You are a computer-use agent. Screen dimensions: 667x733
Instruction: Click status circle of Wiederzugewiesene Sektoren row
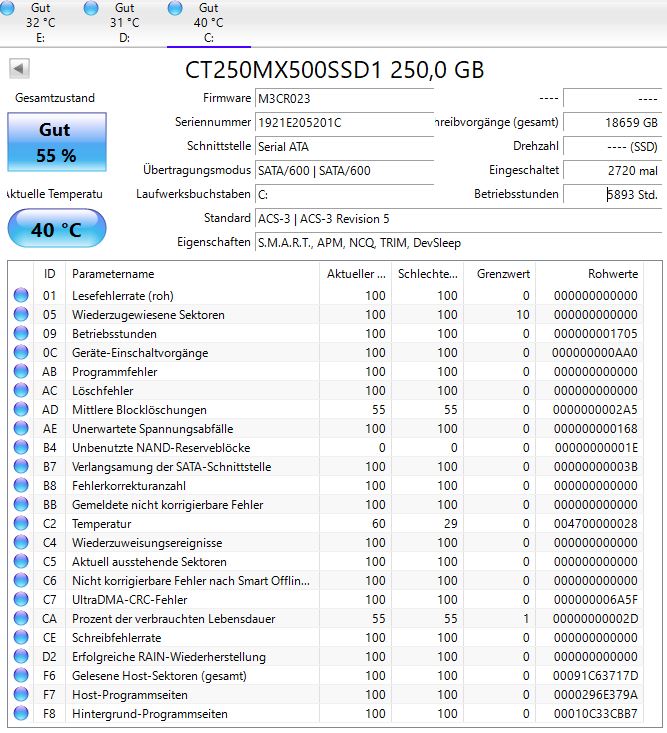point(21,315)
